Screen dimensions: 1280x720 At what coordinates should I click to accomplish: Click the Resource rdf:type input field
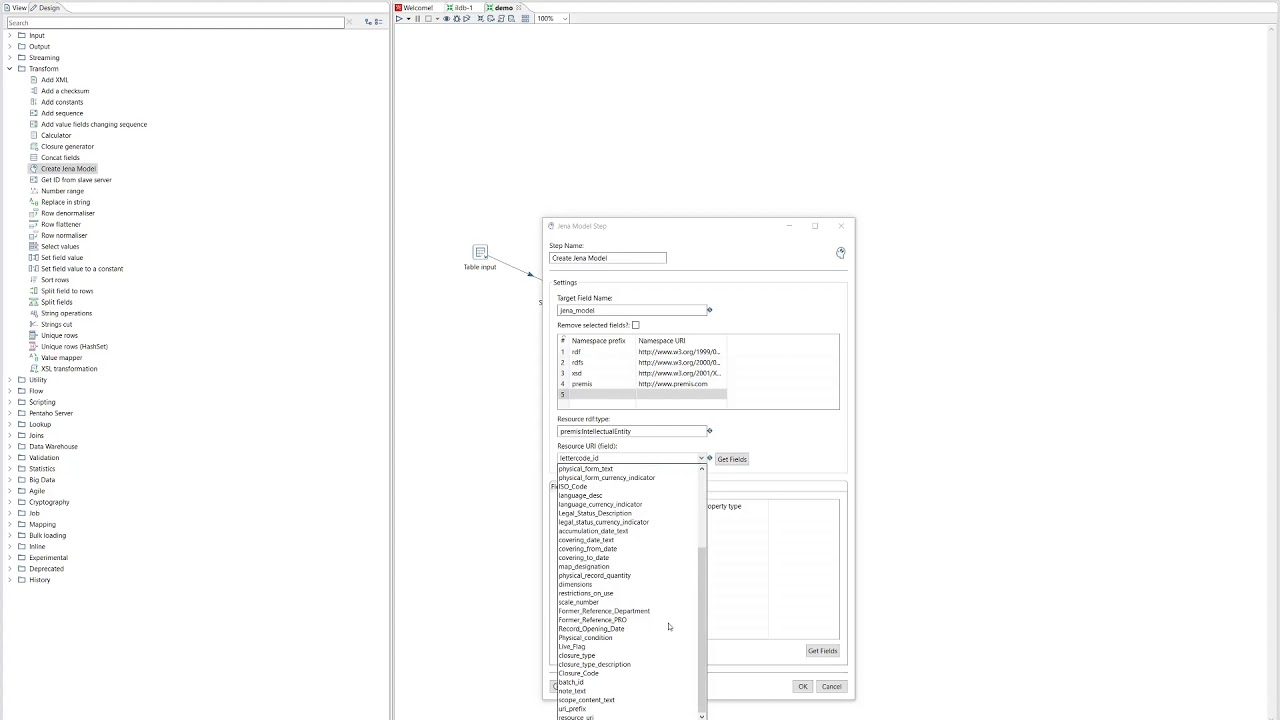(x=631, y=431)
